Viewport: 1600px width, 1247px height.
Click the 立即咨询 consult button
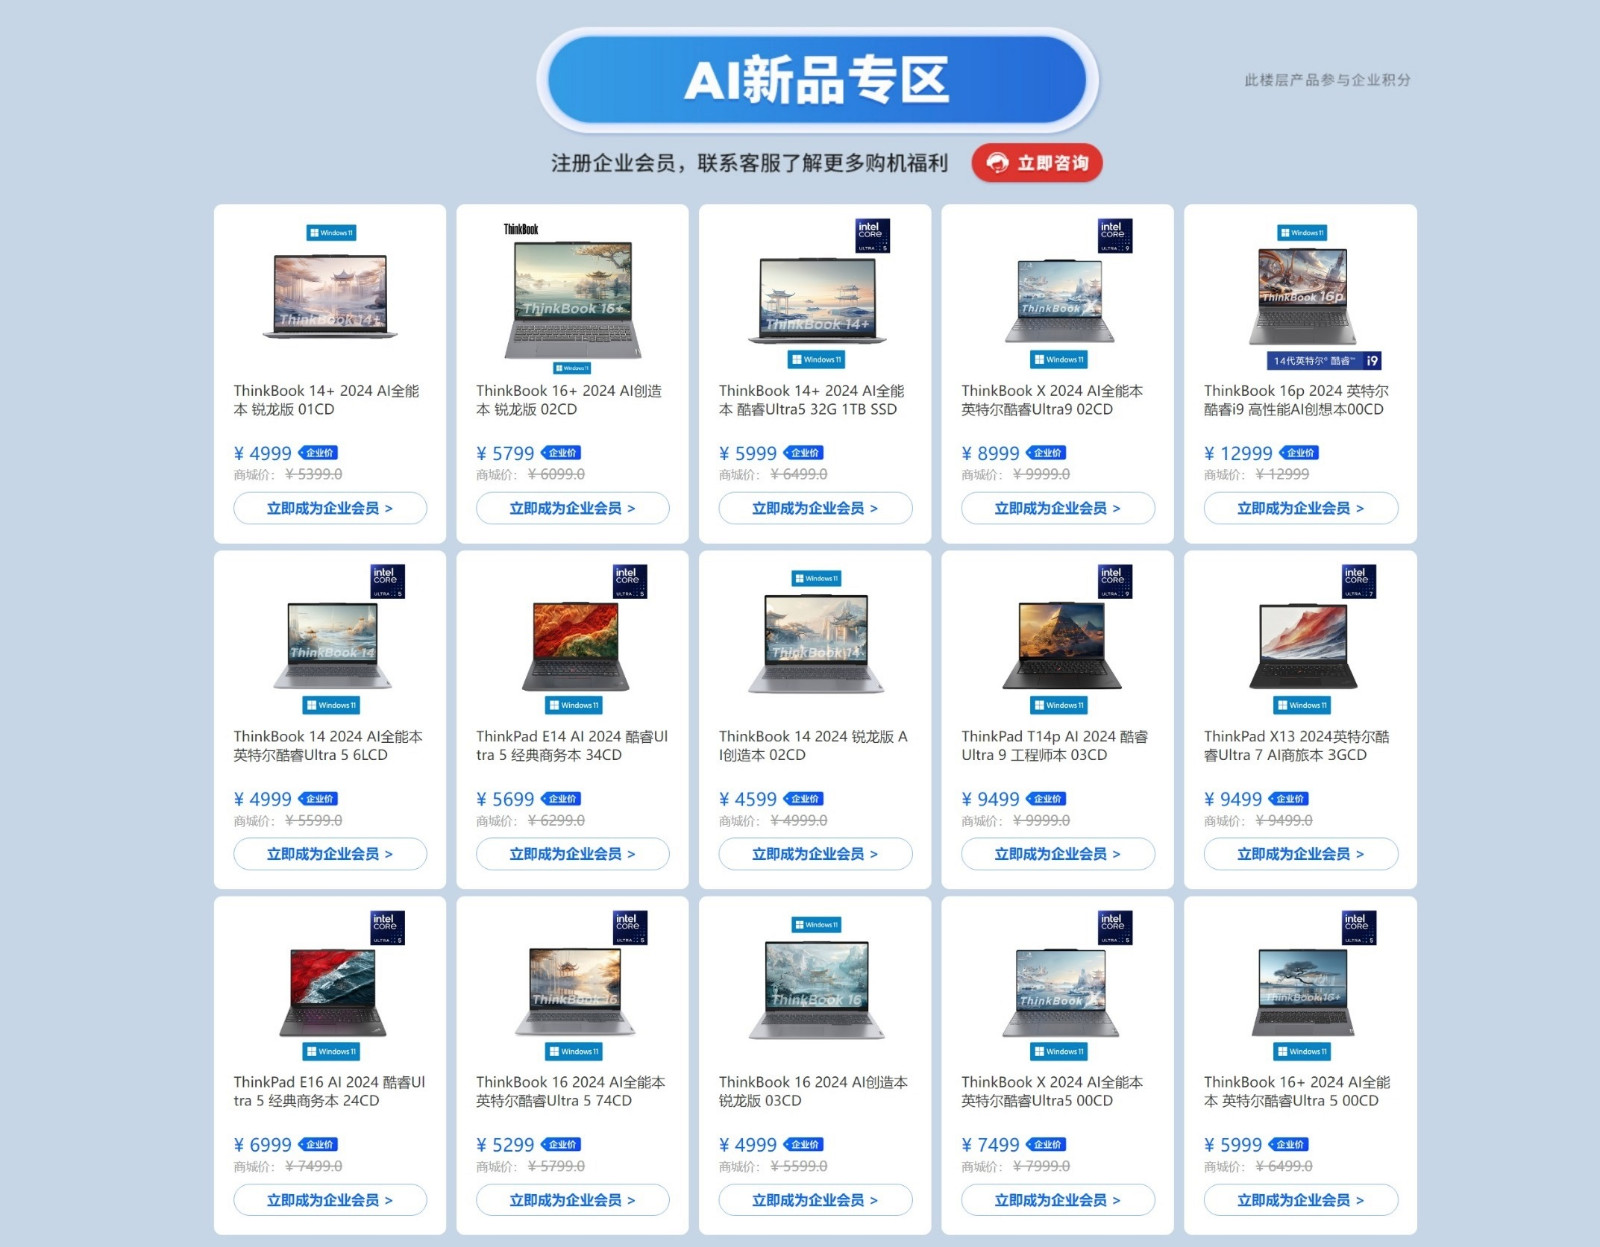pyautogui.click(x=1037, y=163)
